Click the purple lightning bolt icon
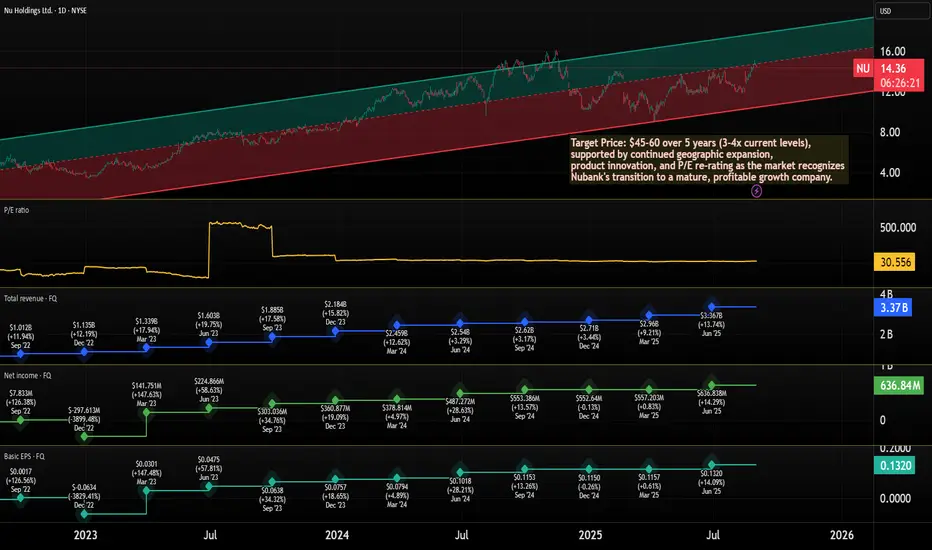The width and height of the screenshot is (932, 550). click(756, 191)
